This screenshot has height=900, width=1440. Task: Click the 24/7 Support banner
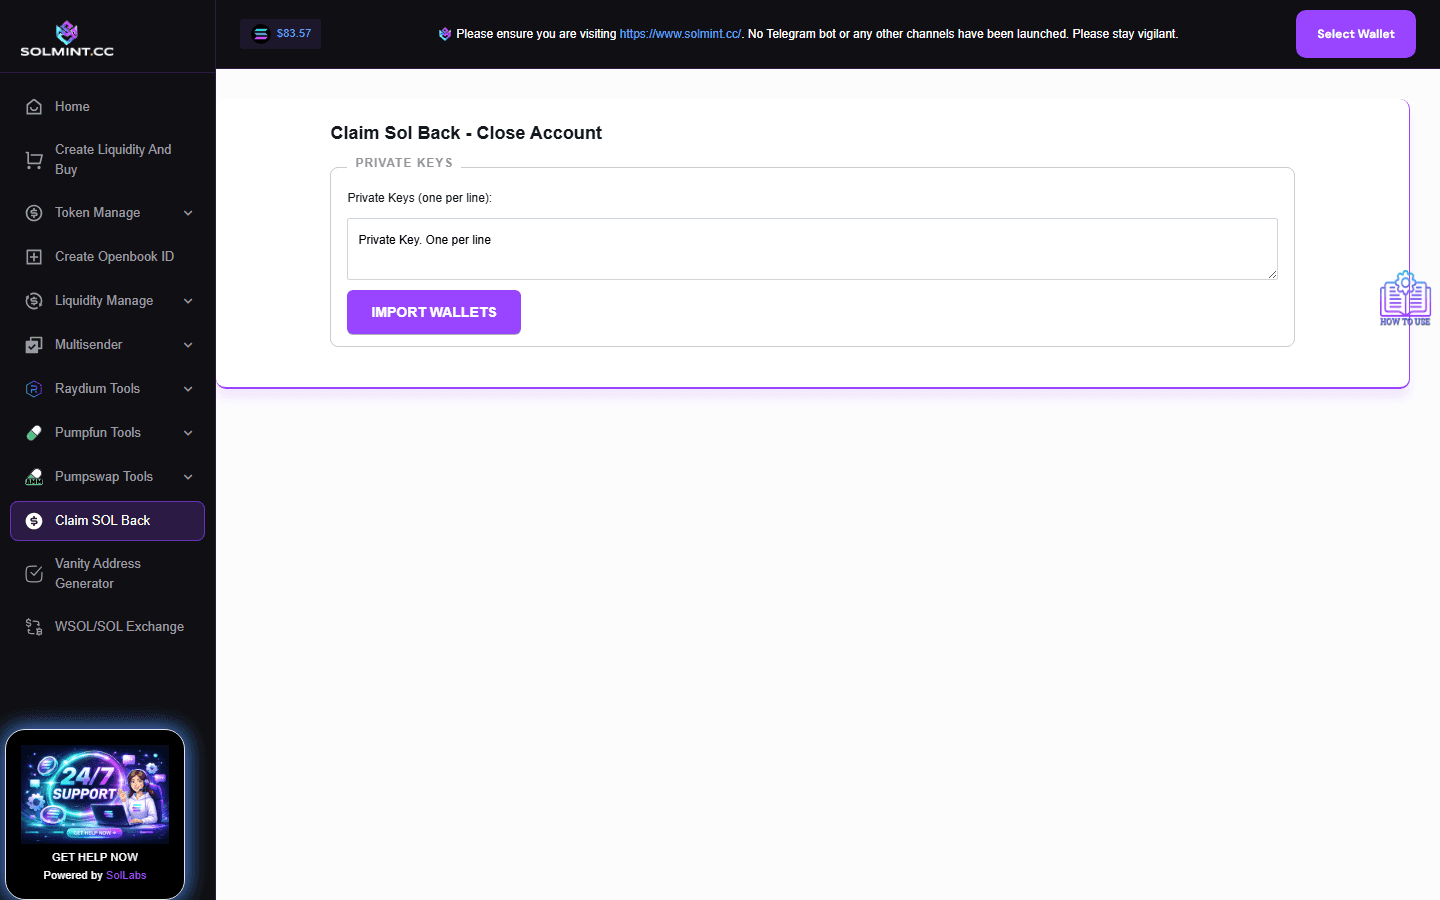coord(95,789)
